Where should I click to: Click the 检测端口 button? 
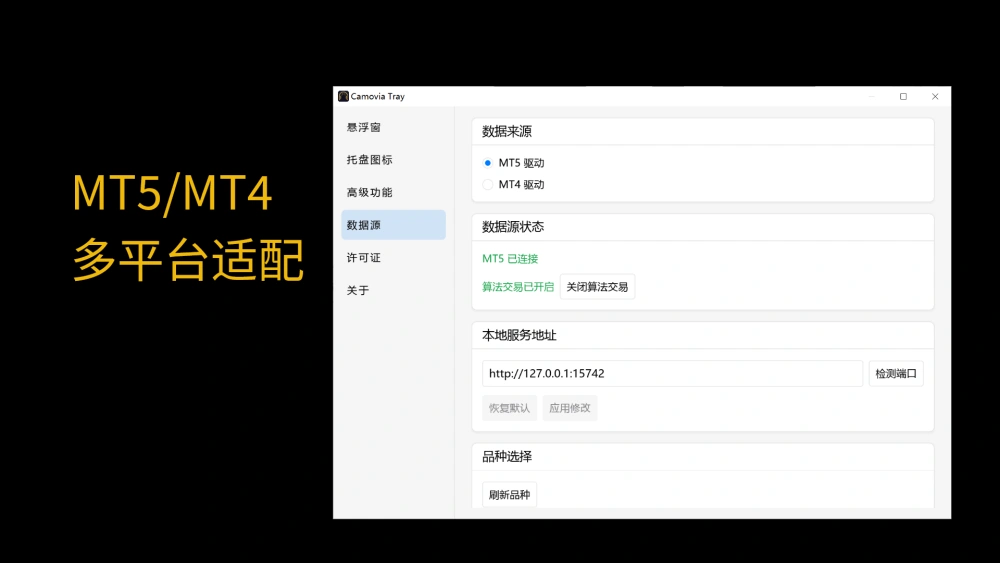pyautogui.click(x=896, y=374)
